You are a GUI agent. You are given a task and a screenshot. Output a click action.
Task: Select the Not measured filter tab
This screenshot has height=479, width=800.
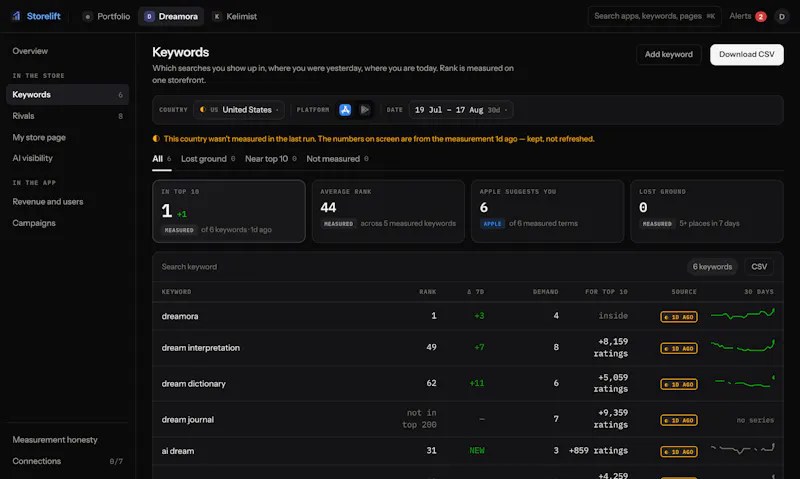(x=337, y=159)
